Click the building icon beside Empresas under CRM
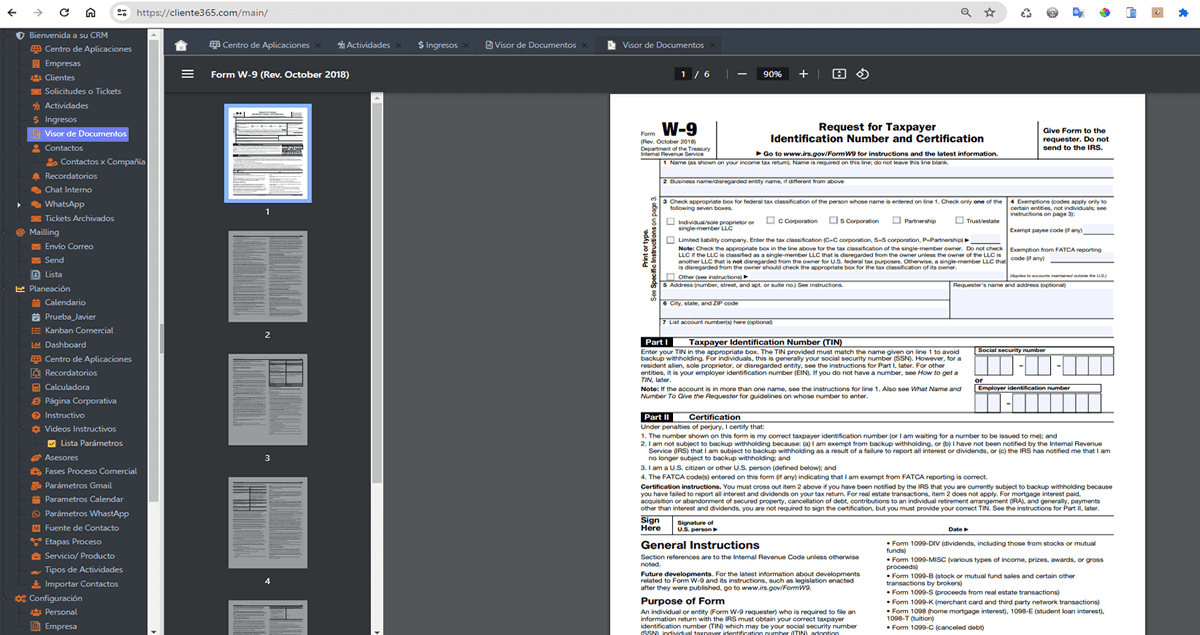Viewport: 1200px width, 635px height. [37, 63]
